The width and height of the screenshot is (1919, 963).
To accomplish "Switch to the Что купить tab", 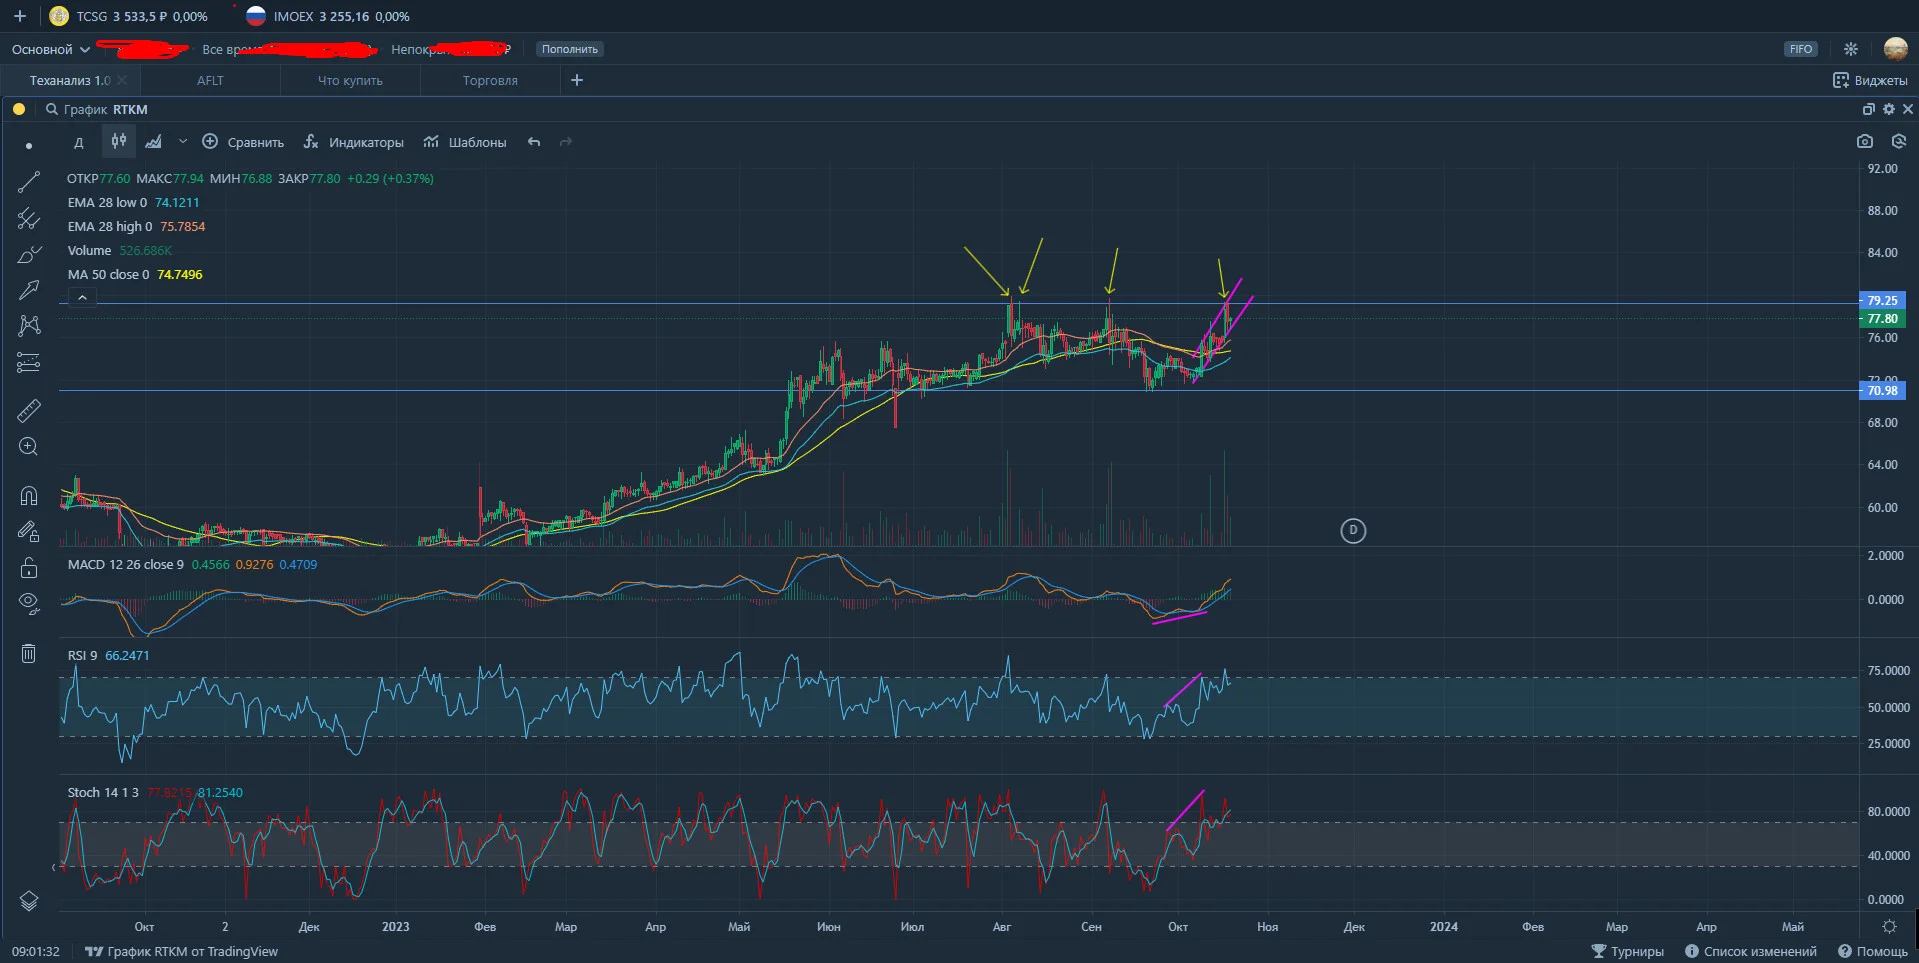I will pos(350,80).
